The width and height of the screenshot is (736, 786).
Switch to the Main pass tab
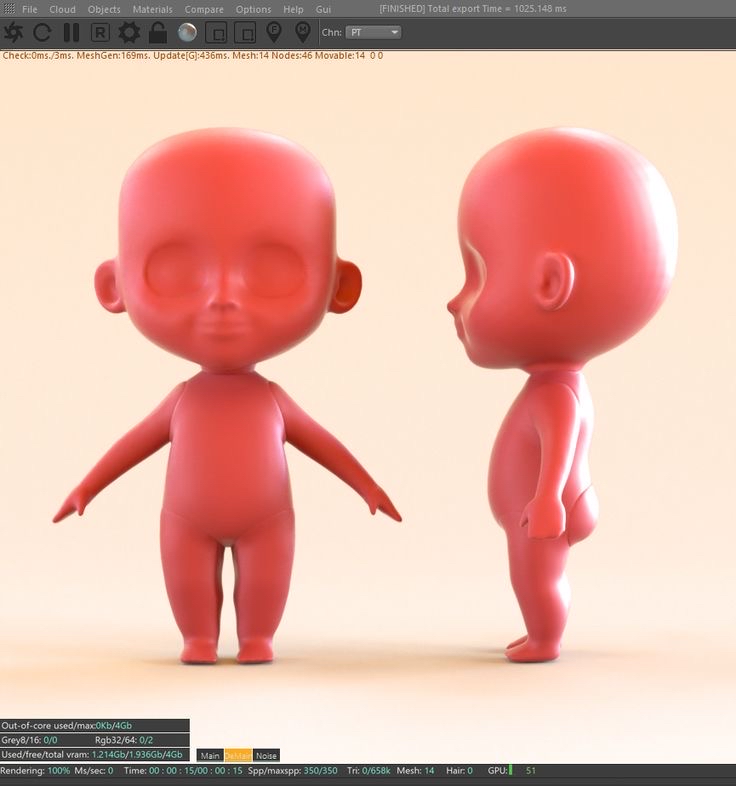210,755
